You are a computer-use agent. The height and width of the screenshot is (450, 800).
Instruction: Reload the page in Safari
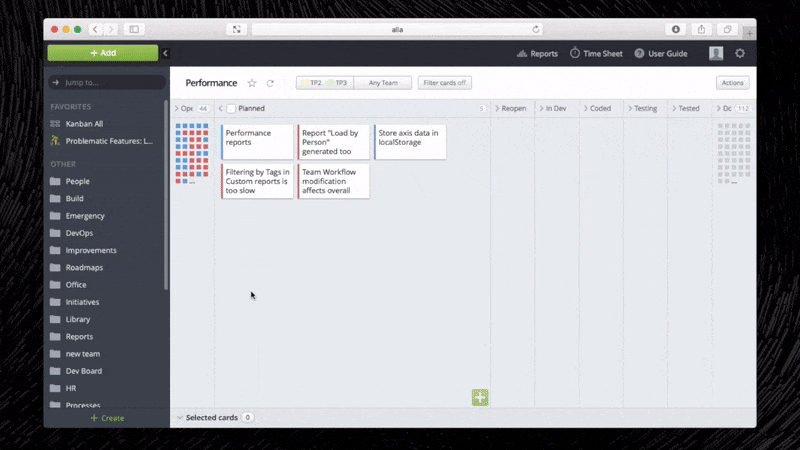(x=536, y=30)
